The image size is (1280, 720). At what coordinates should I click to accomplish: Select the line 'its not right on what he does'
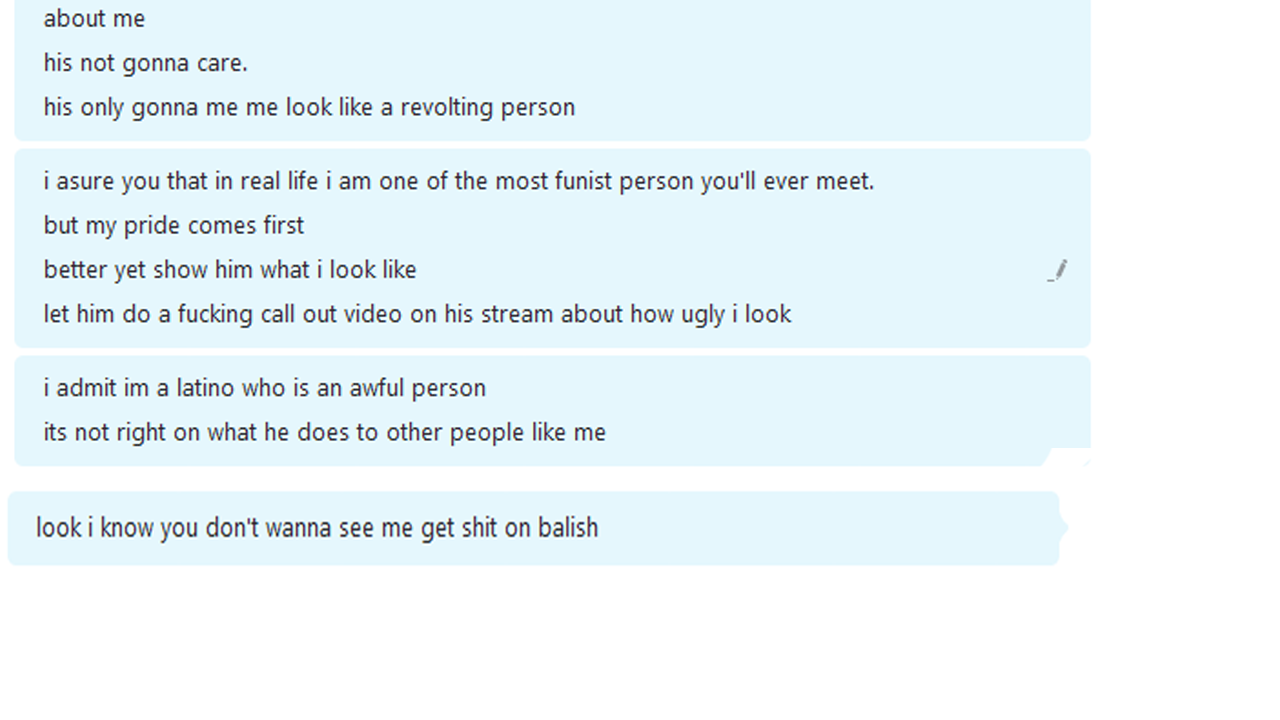324,432
